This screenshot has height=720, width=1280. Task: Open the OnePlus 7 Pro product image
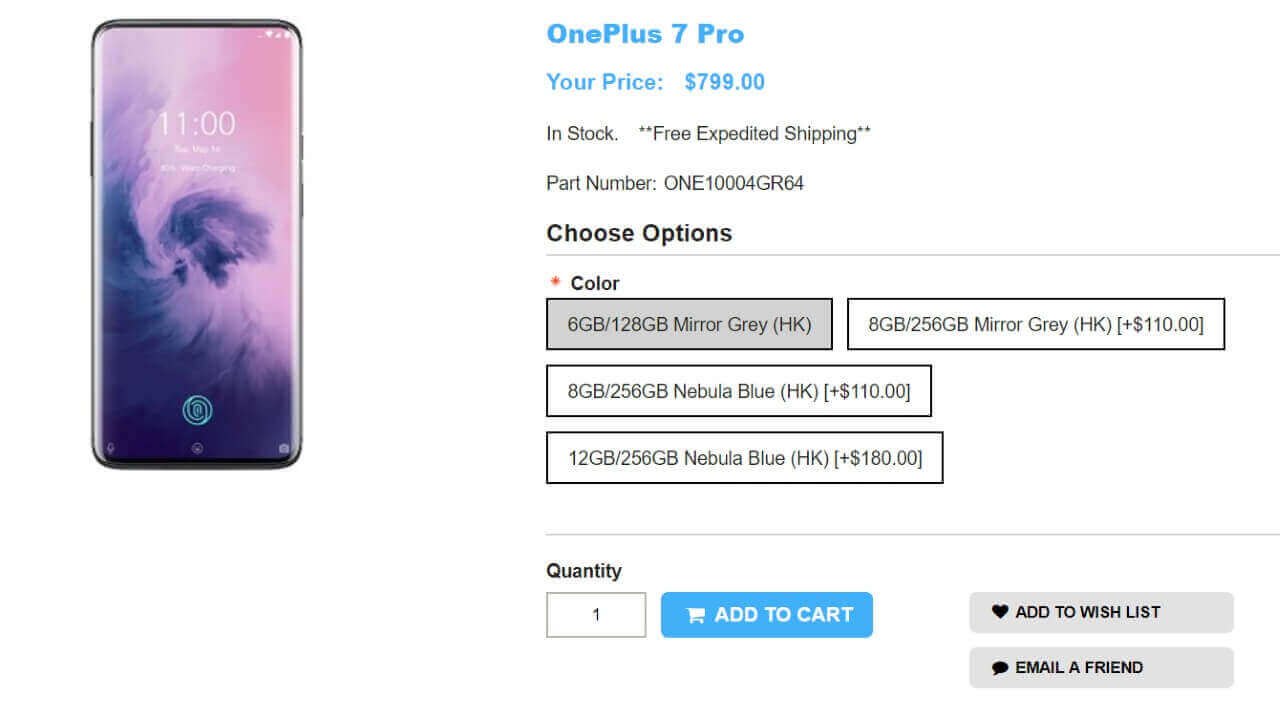coord(196,244)
